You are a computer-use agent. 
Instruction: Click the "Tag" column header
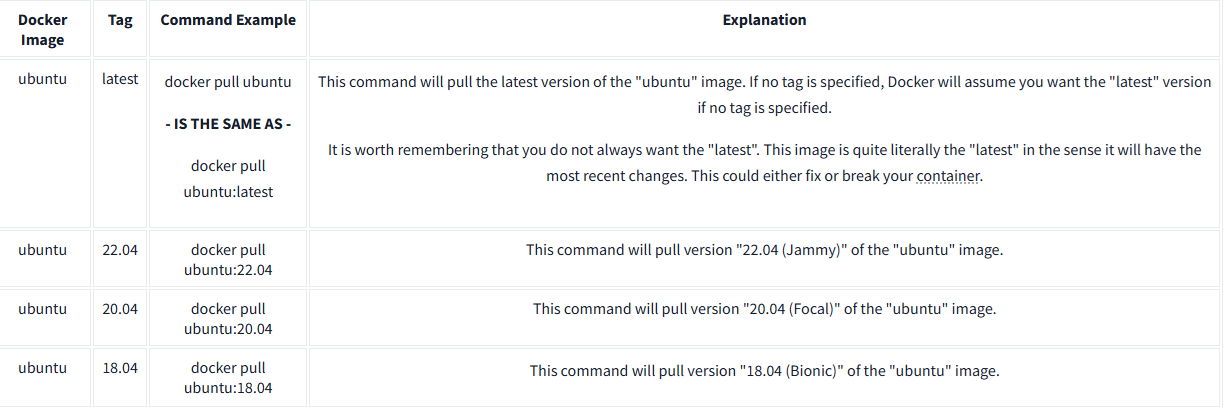(x=120, y=20)
